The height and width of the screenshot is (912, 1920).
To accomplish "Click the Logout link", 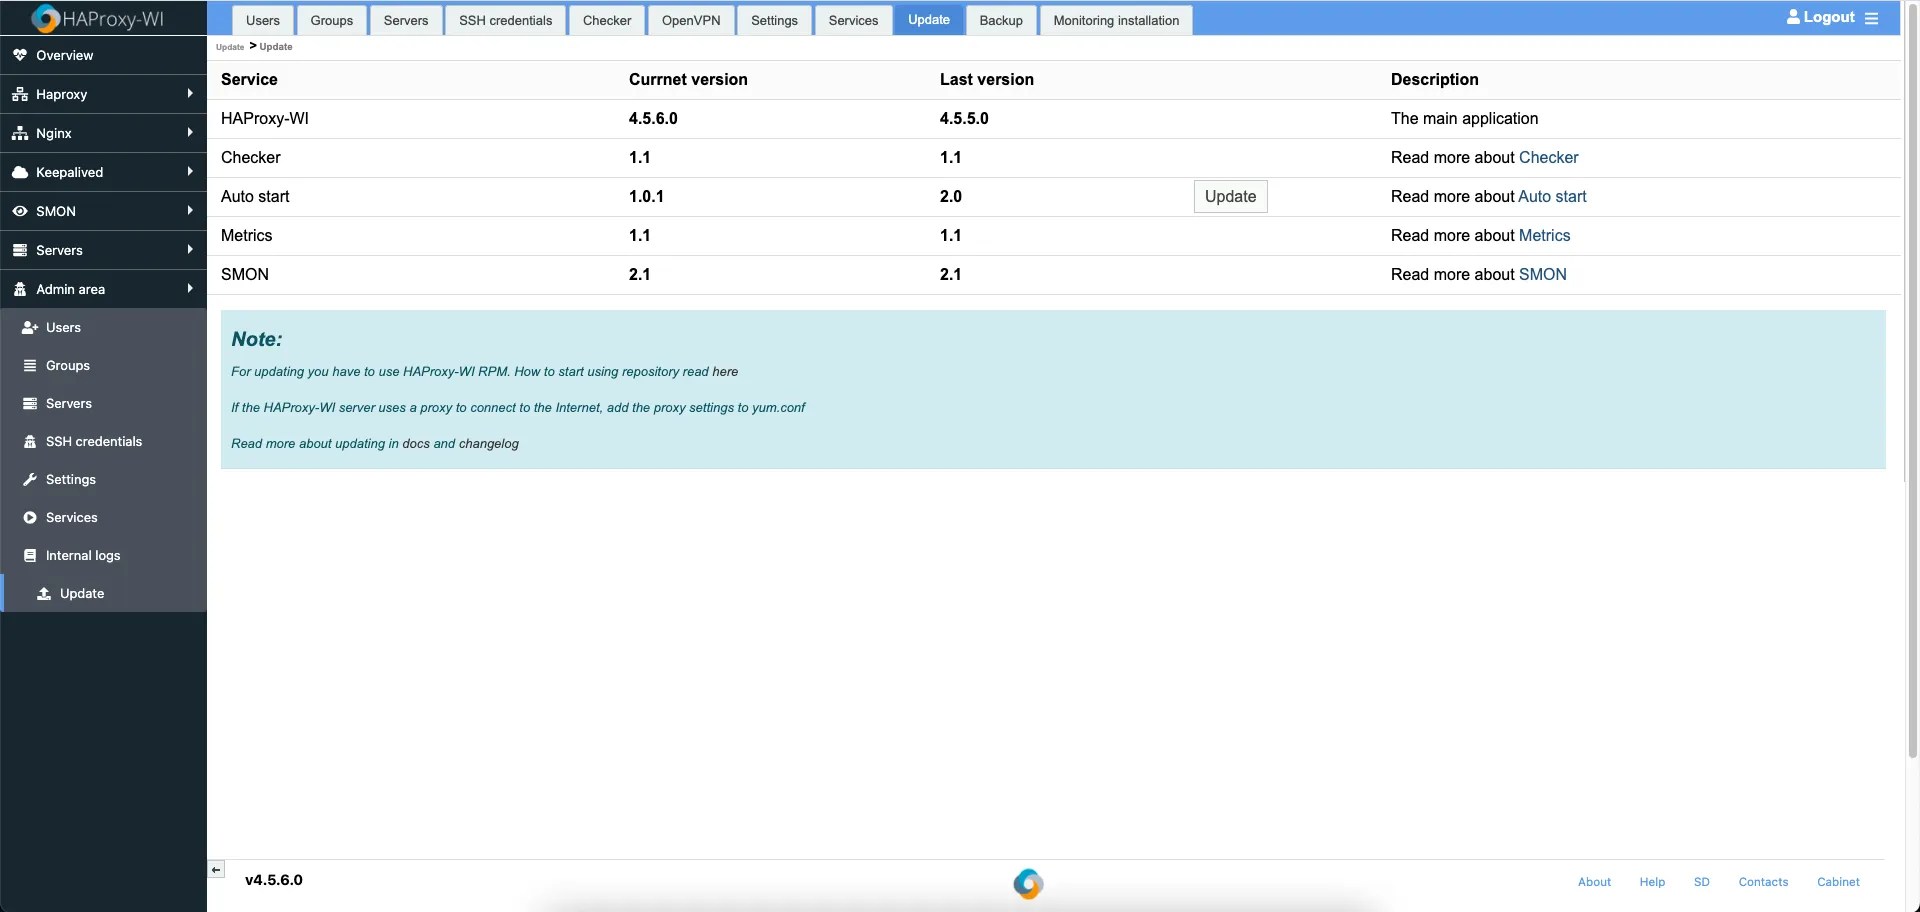I will [1829, 17].
